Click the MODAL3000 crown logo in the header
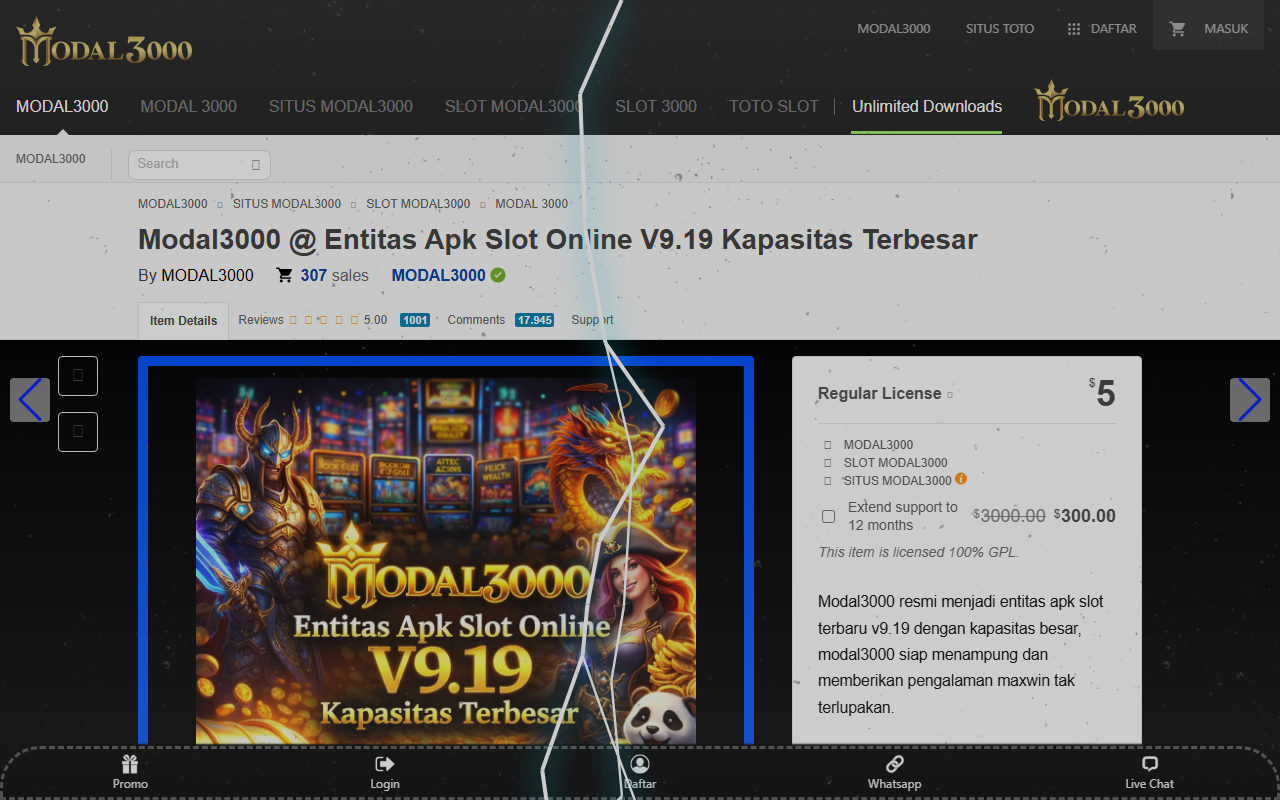Screen dimensions: 1280x800 [104, 42]
